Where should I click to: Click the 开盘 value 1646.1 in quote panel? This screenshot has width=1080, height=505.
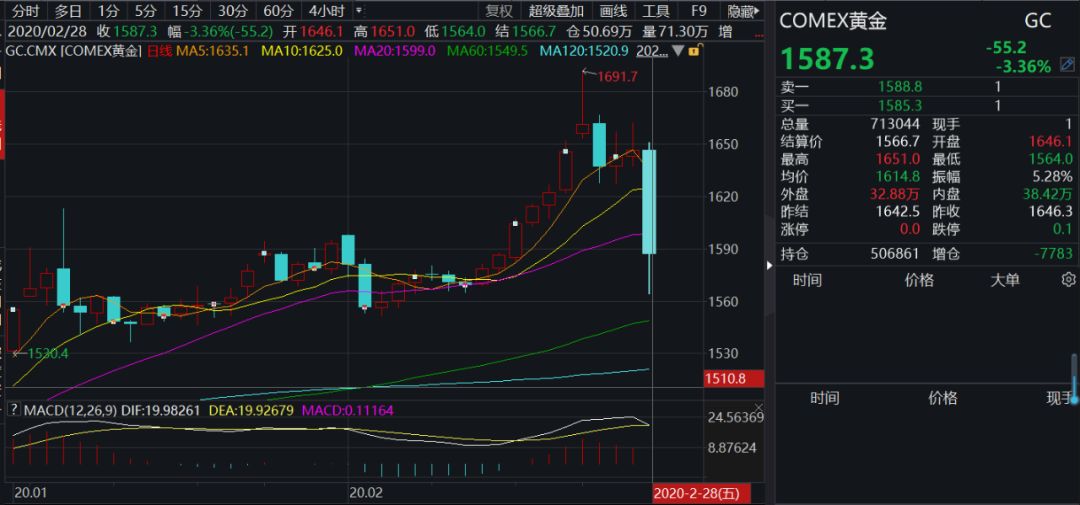pyautogui.click(x=1051, y=141)
